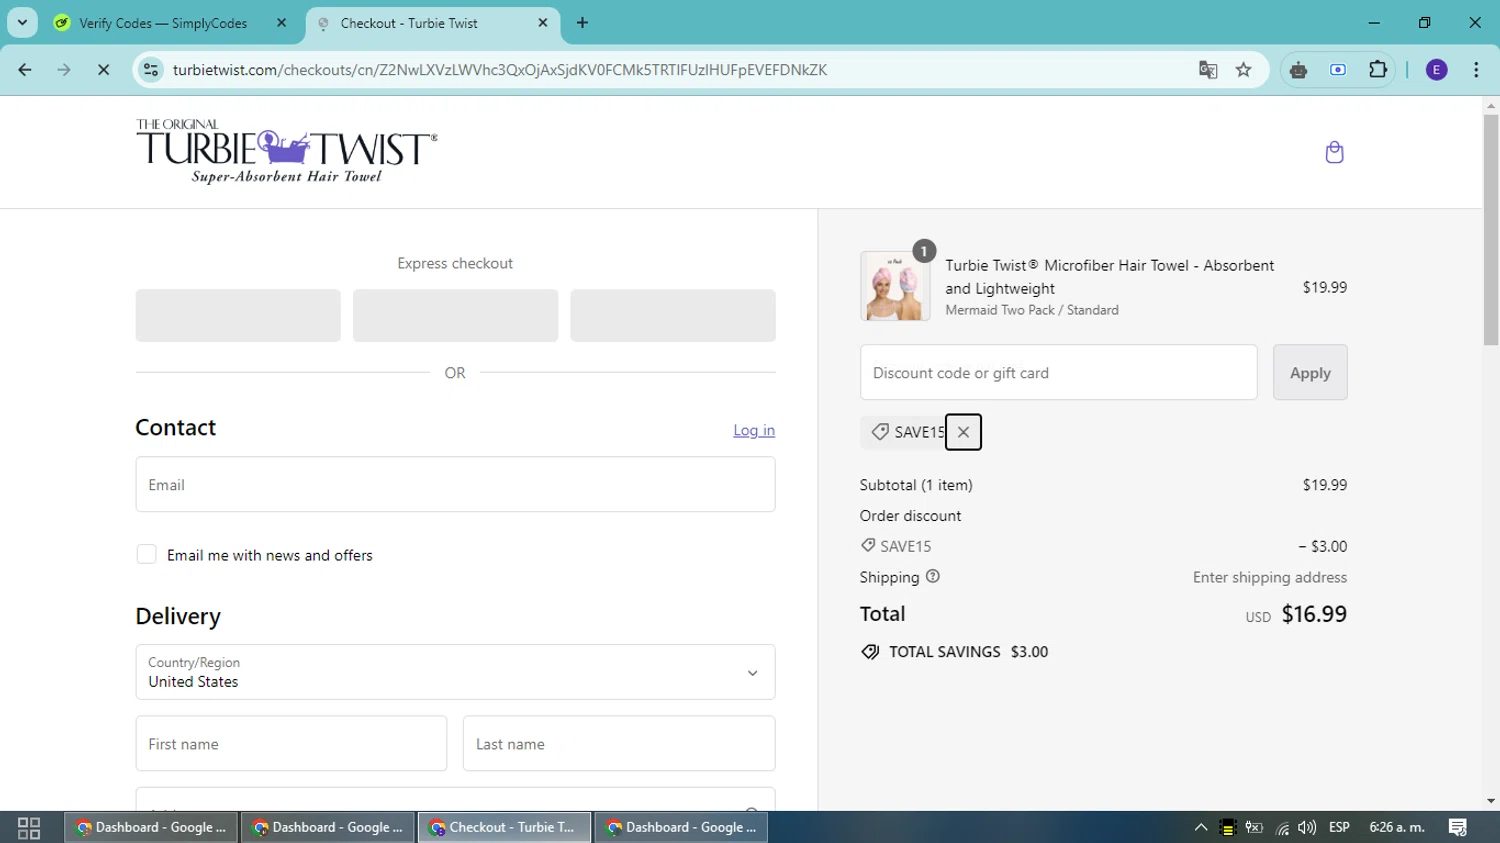Open the Chrome profile avatar E
This screenshot has width=1500, height=843.
pyautogui.click(x=1436, y=70)
